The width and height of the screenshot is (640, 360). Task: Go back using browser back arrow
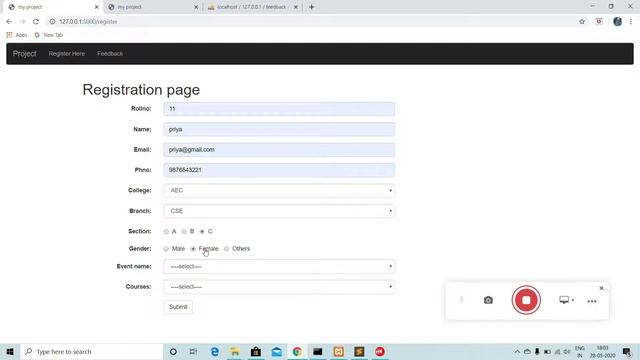coord(9,22)
